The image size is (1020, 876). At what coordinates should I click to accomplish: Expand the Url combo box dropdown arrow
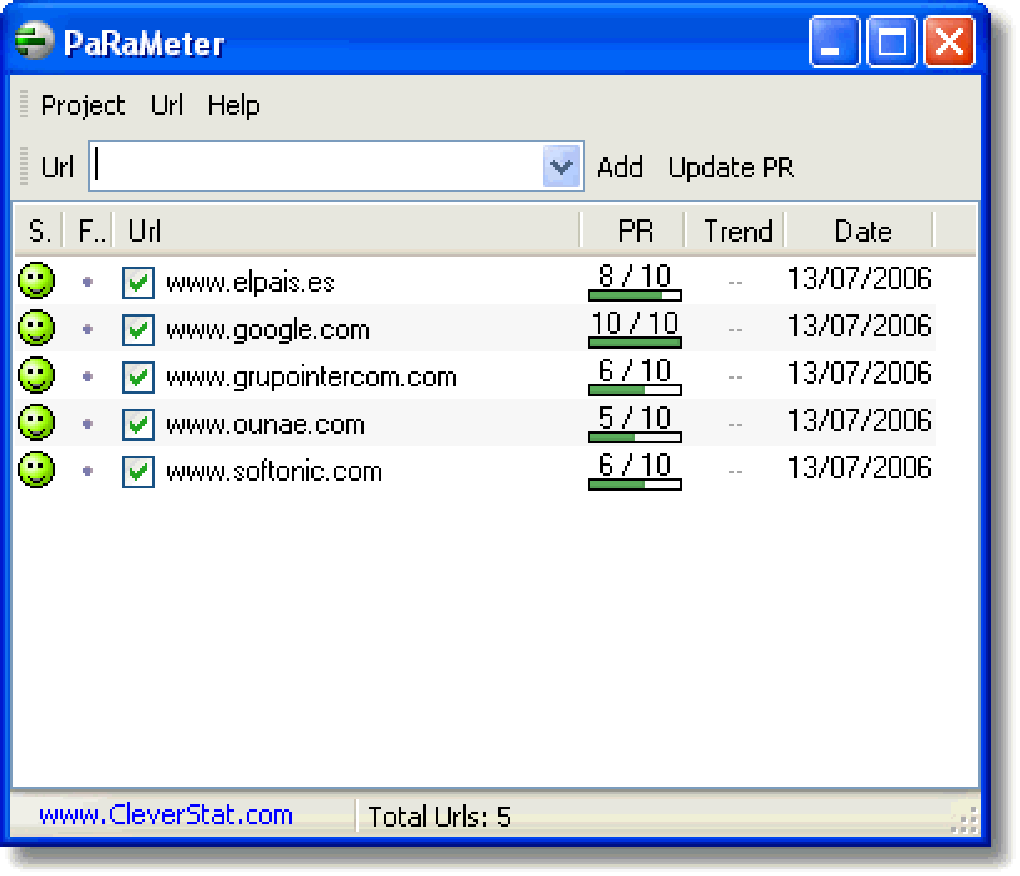(x=561, y=166)
